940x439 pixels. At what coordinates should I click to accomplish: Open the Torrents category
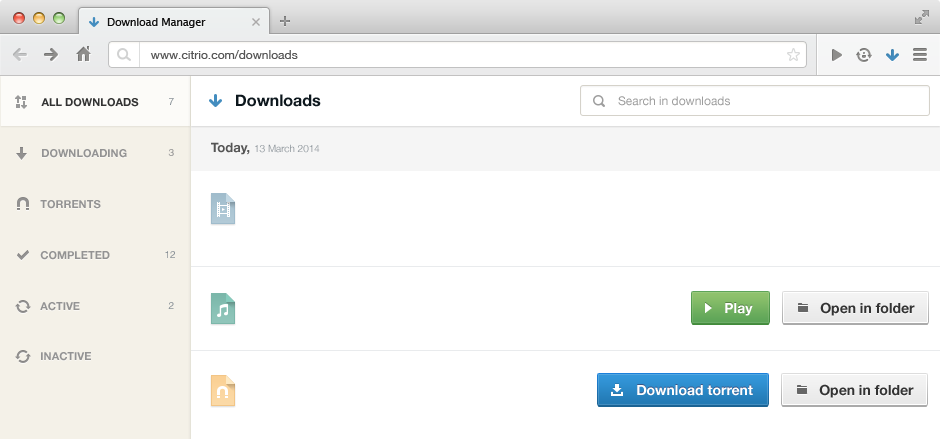click(x=70, y=204)
